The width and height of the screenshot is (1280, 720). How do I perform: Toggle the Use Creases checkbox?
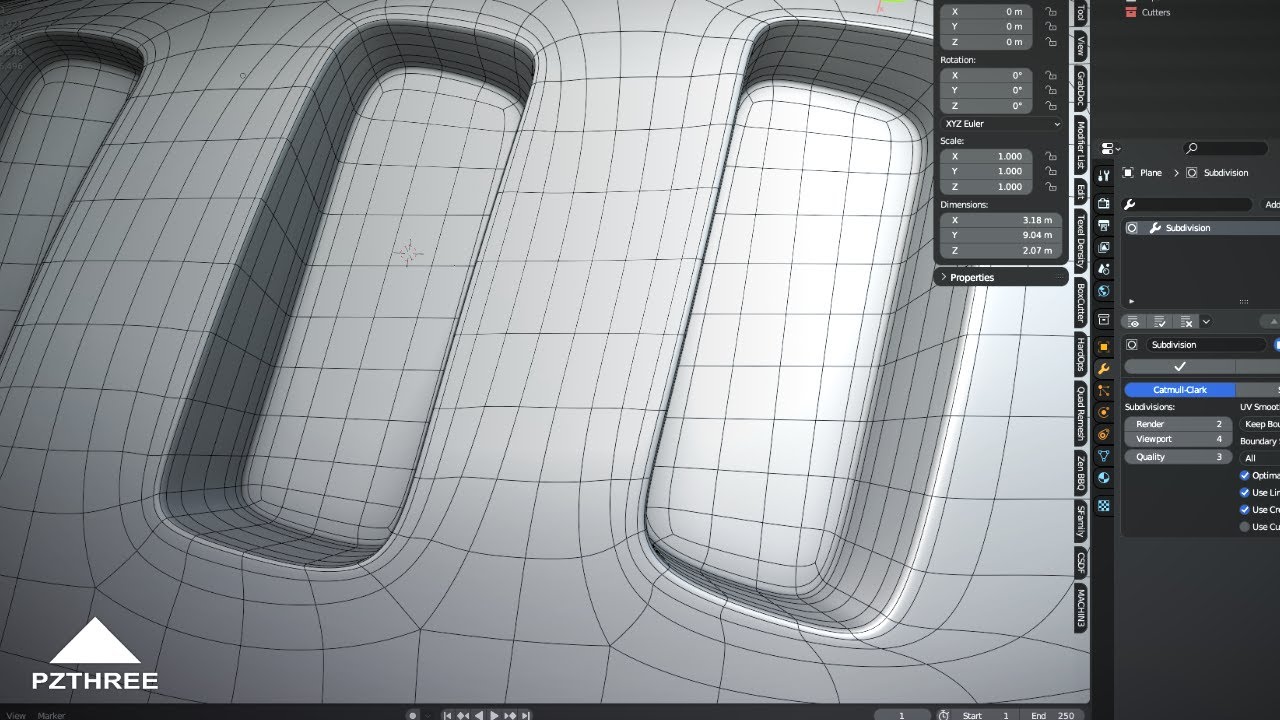click(1245, 509)
